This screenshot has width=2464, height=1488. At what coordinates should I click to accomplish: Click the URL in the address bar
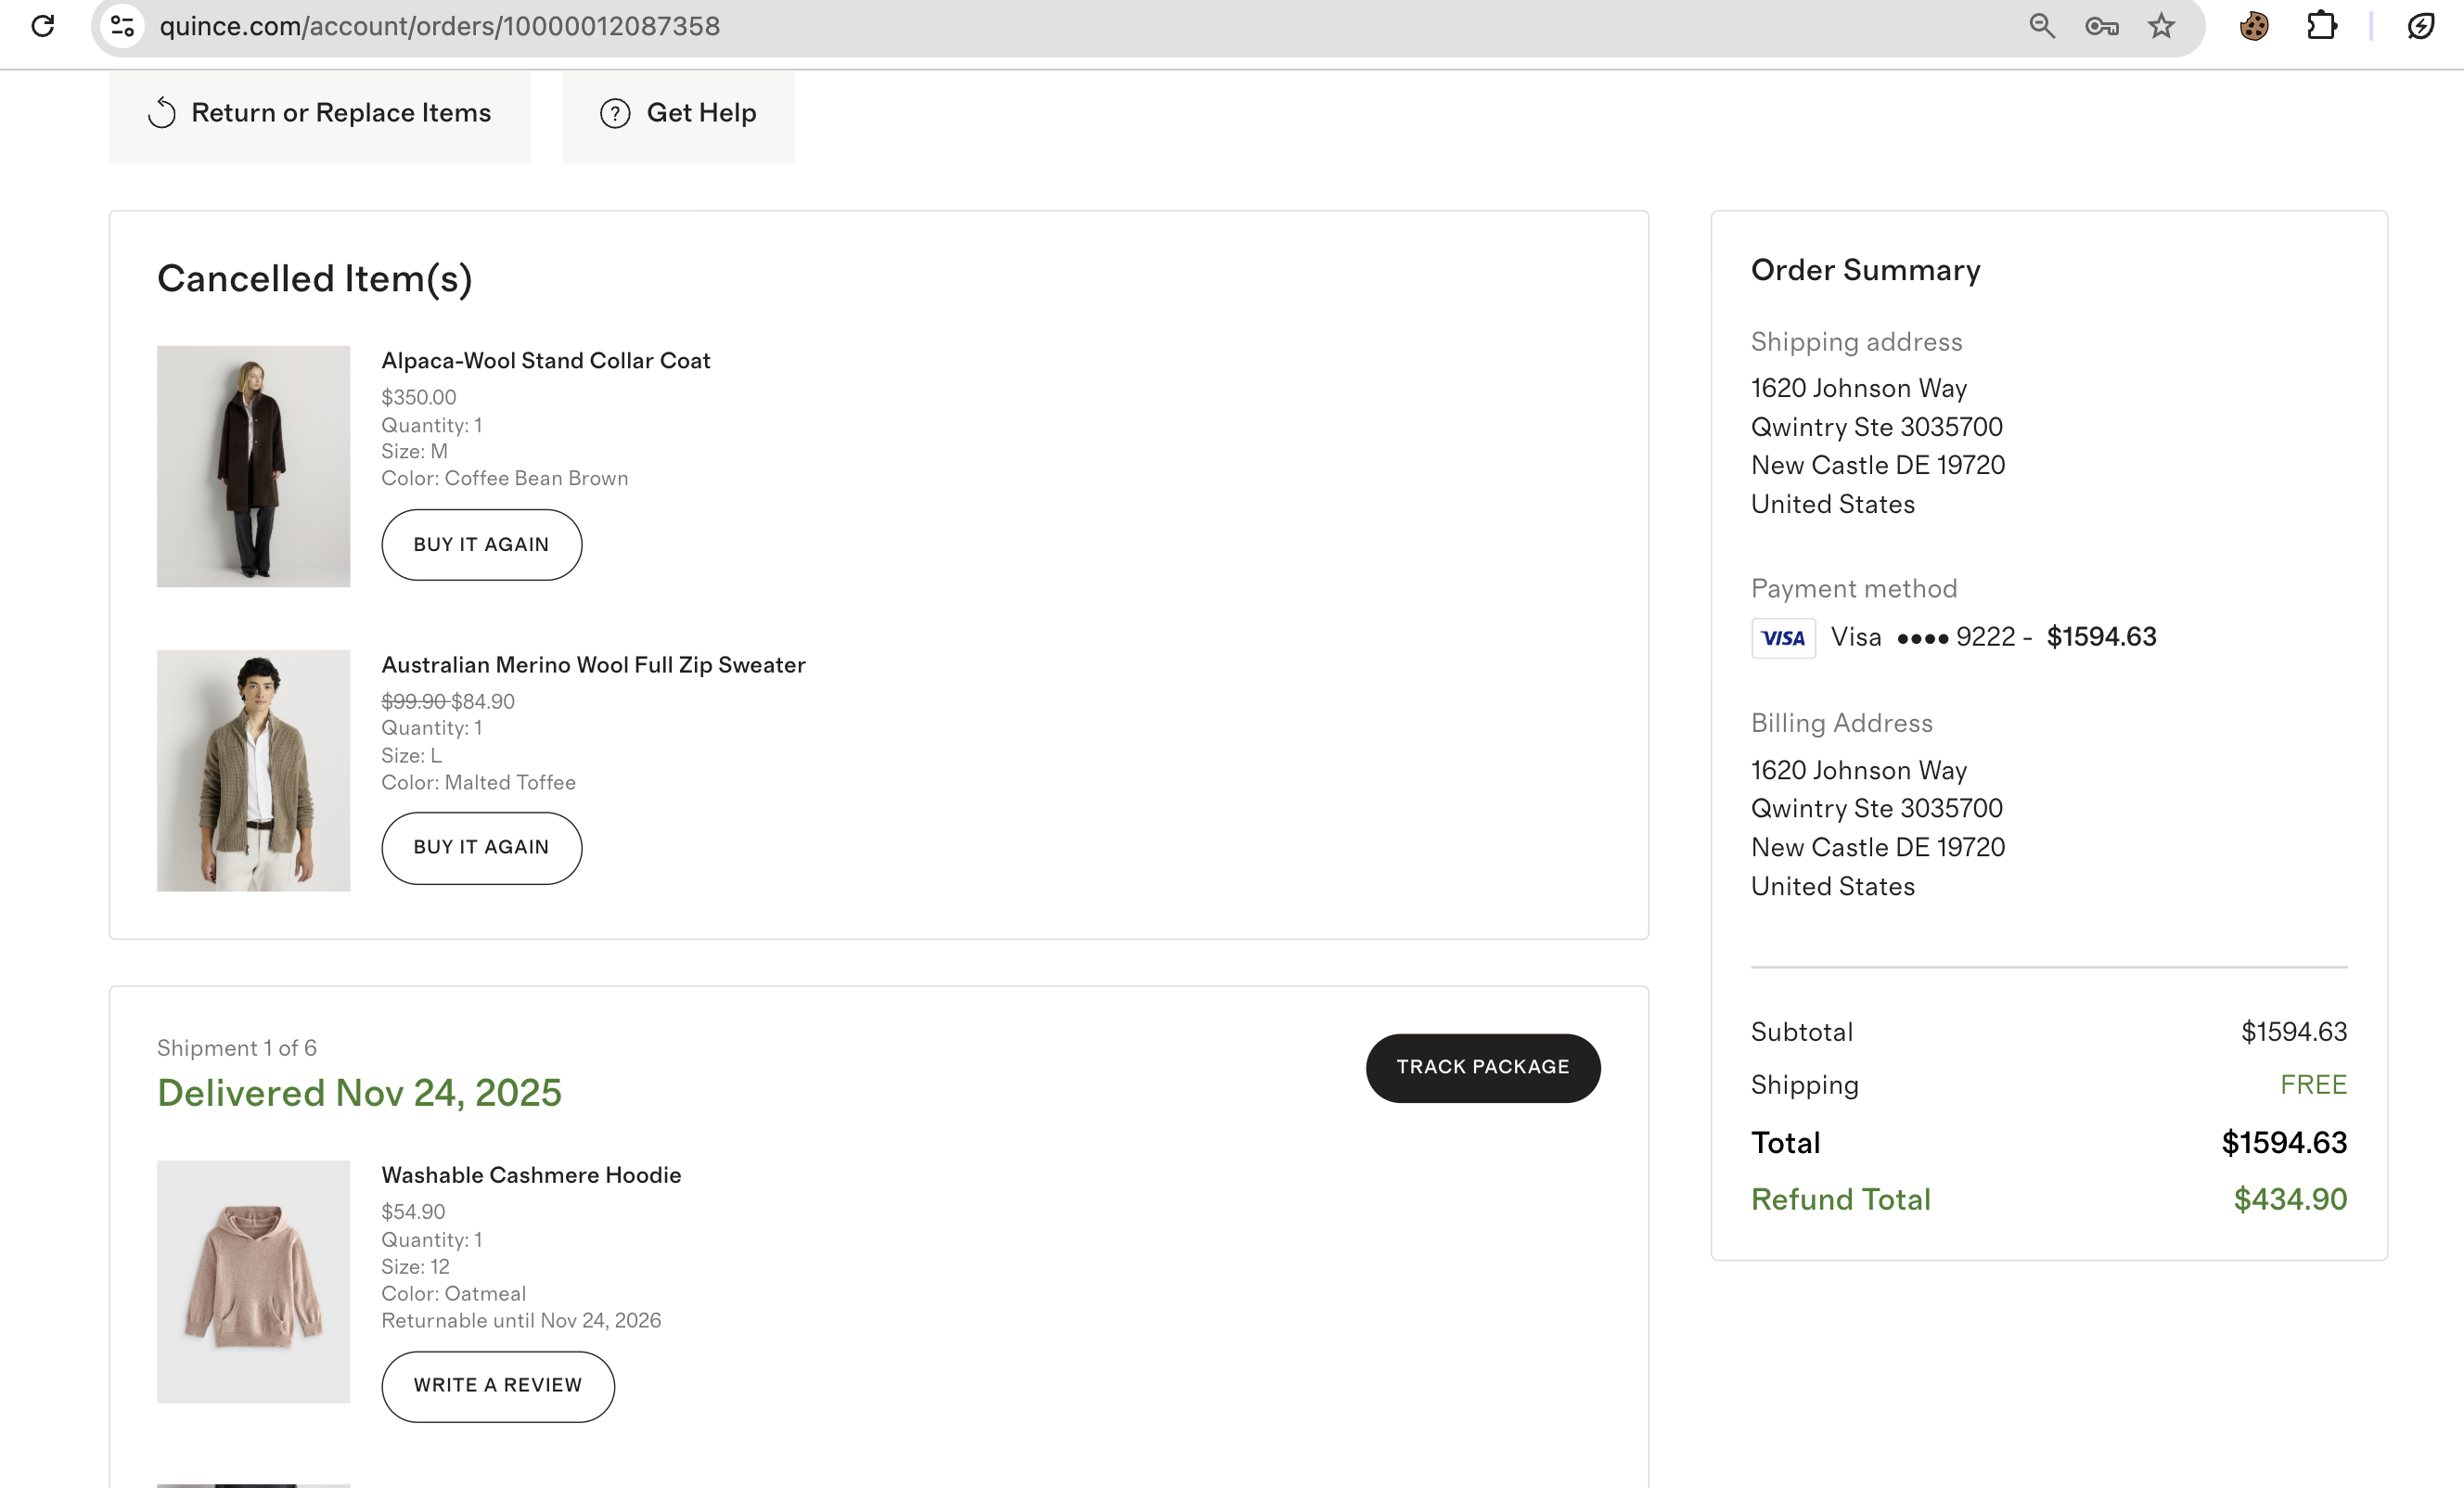coord(440,26)
